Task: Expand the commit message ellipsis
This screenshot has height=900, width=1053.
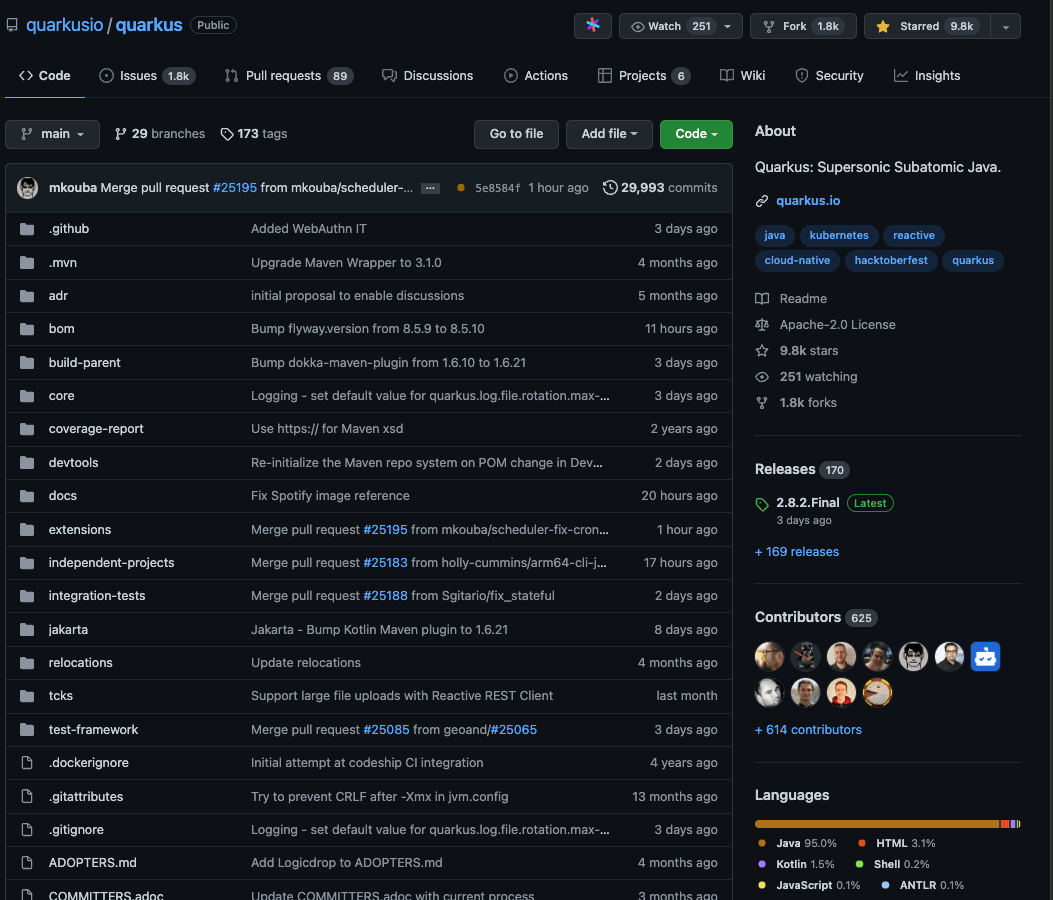Action: 430,188
